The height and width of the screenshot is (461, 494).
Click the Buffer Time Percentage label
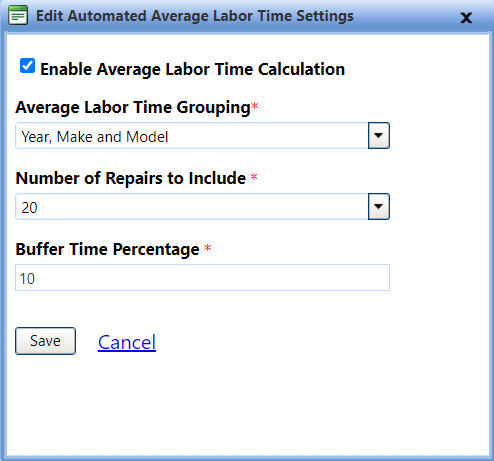pyautogui.click(x=107, y=250)
